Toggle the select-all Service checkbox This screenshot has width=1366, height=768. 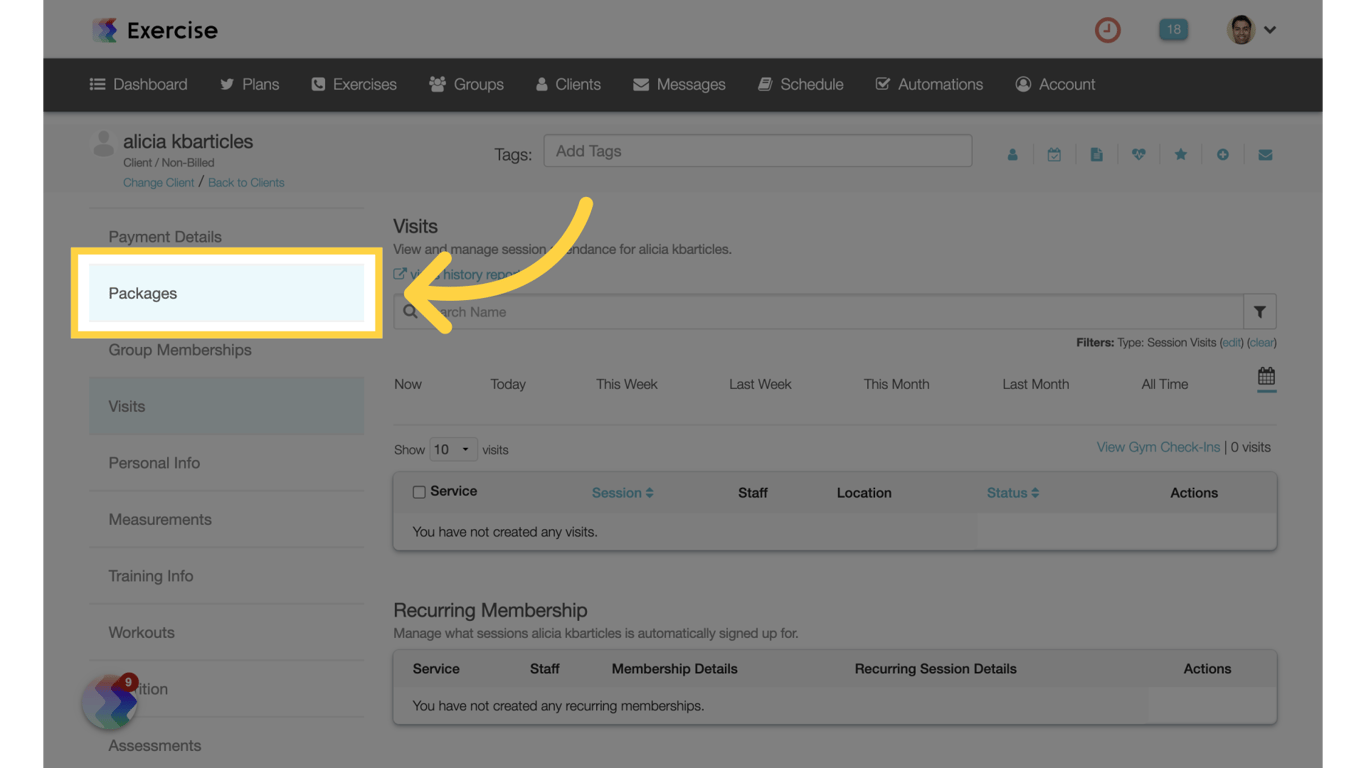tap(419, 492)
